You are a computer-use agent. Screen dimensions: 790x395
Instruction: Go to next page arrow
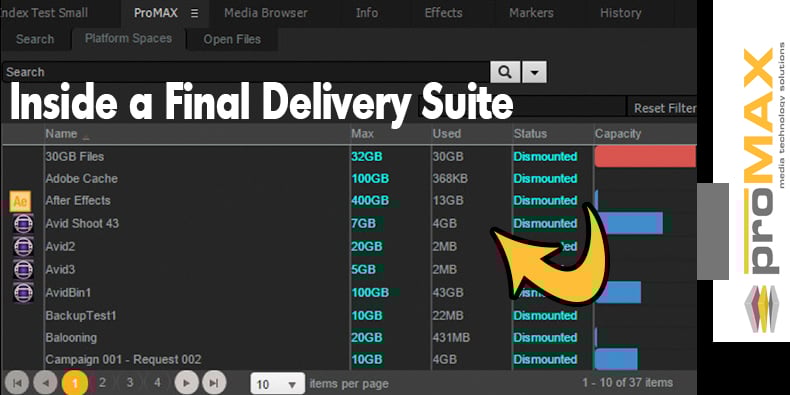pyautogui.click(x=186, y=383)
